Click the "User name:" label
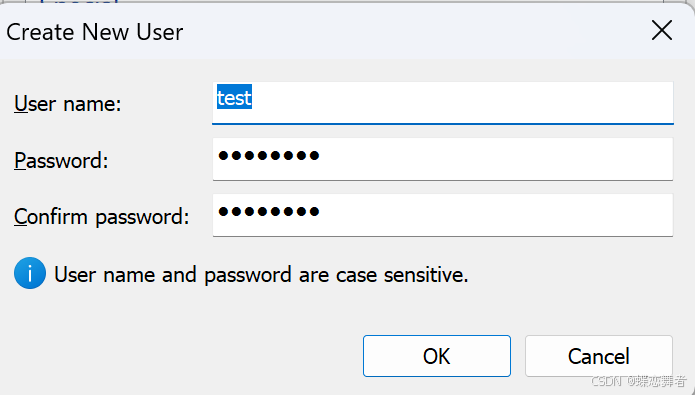695x395 pixels. tap(67, 104)
